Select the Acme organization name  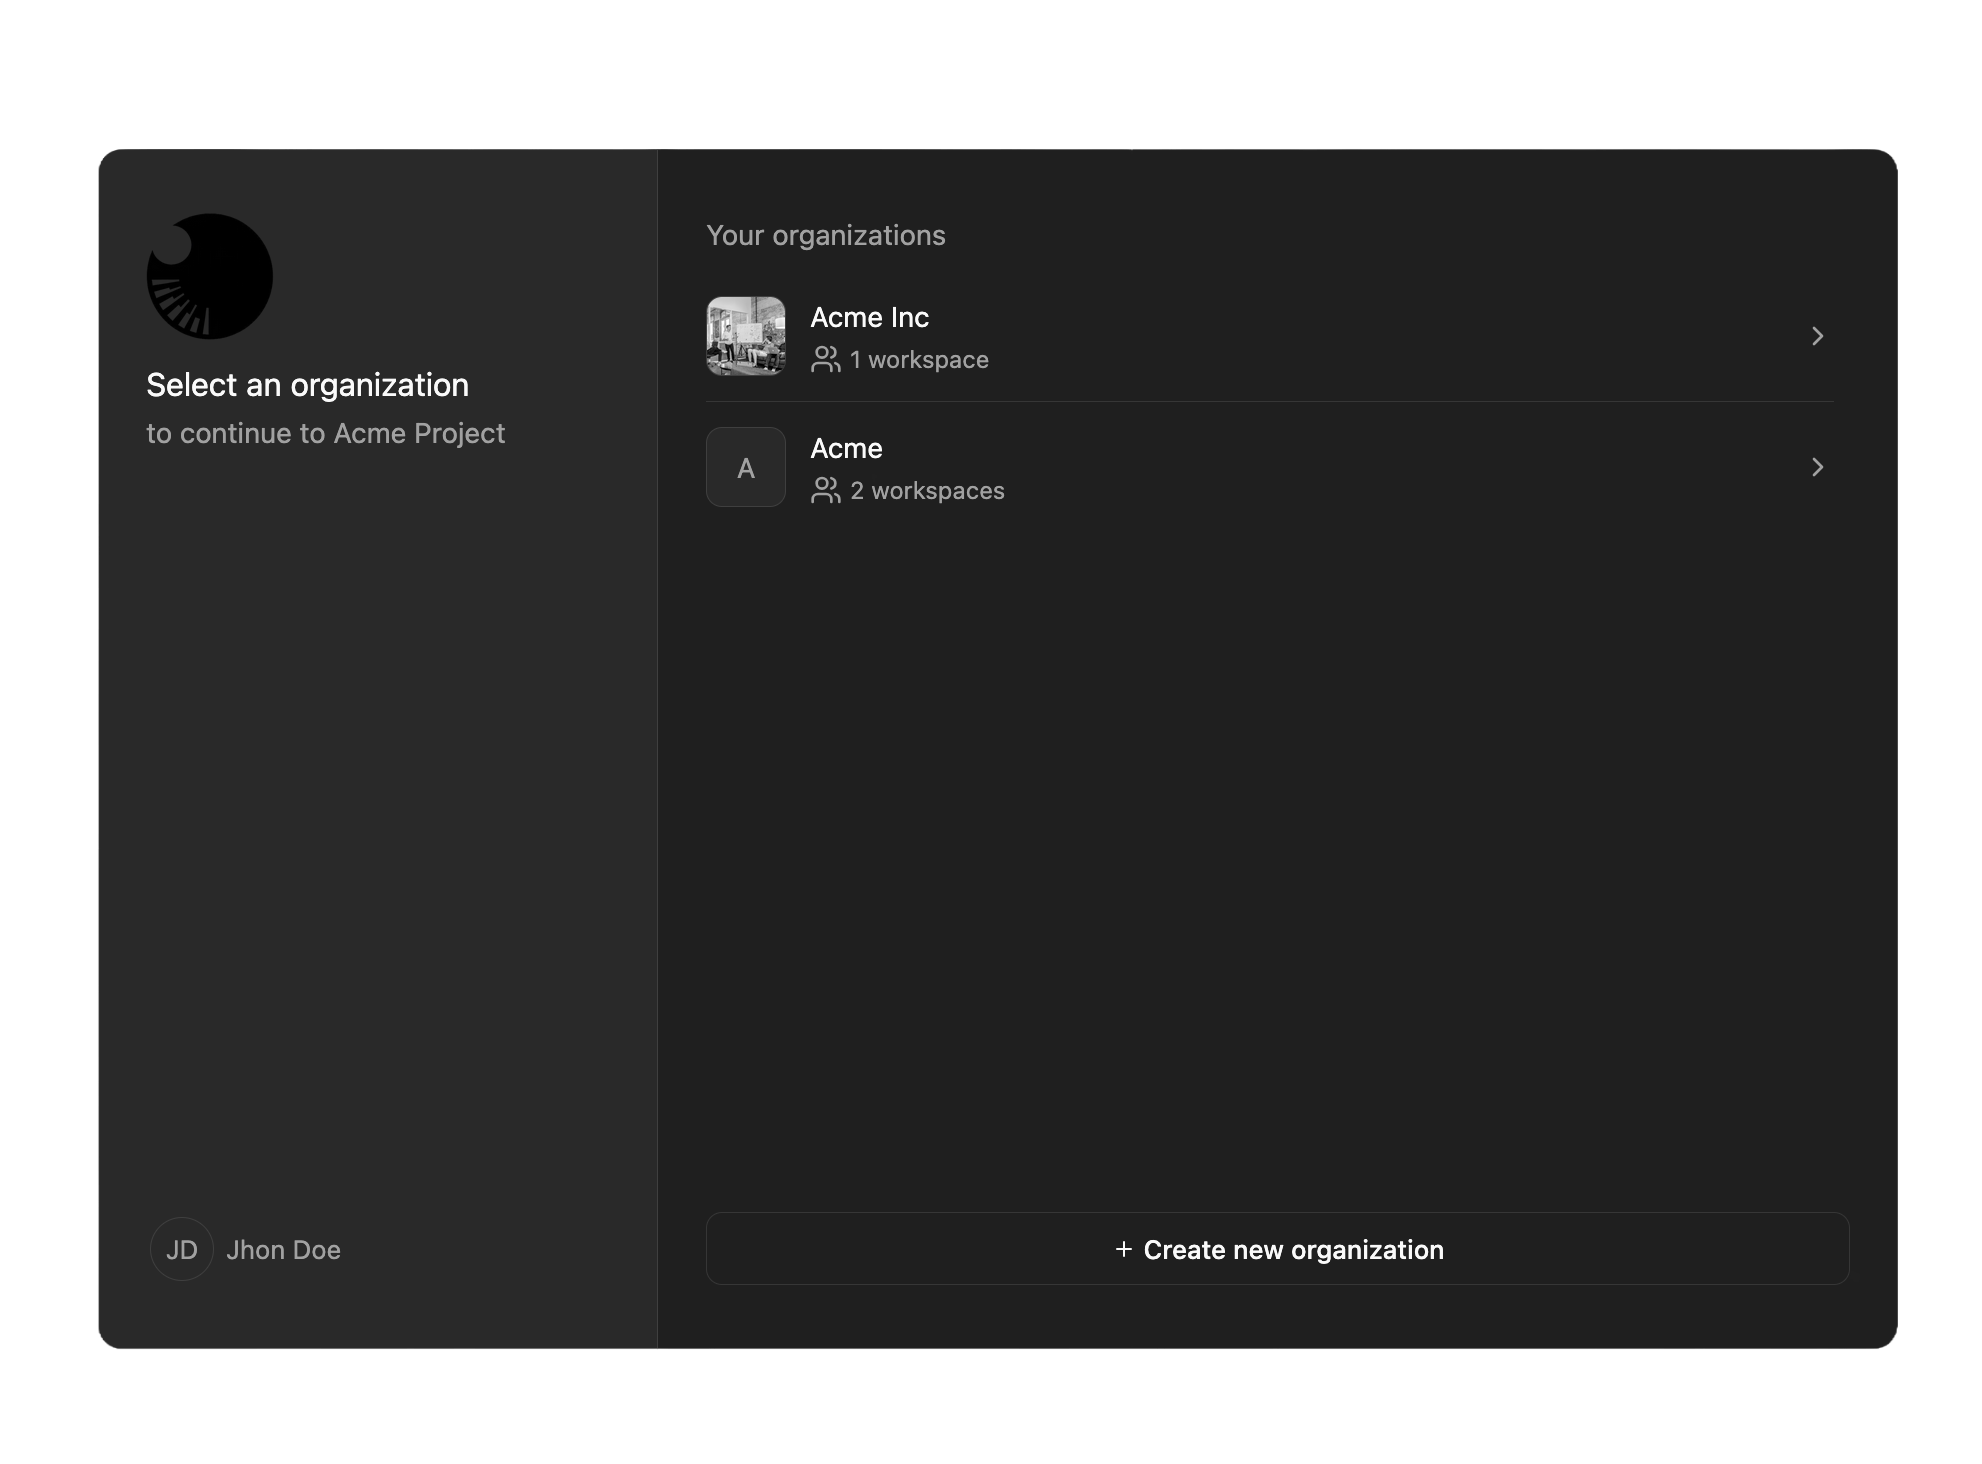click(846, 448)
